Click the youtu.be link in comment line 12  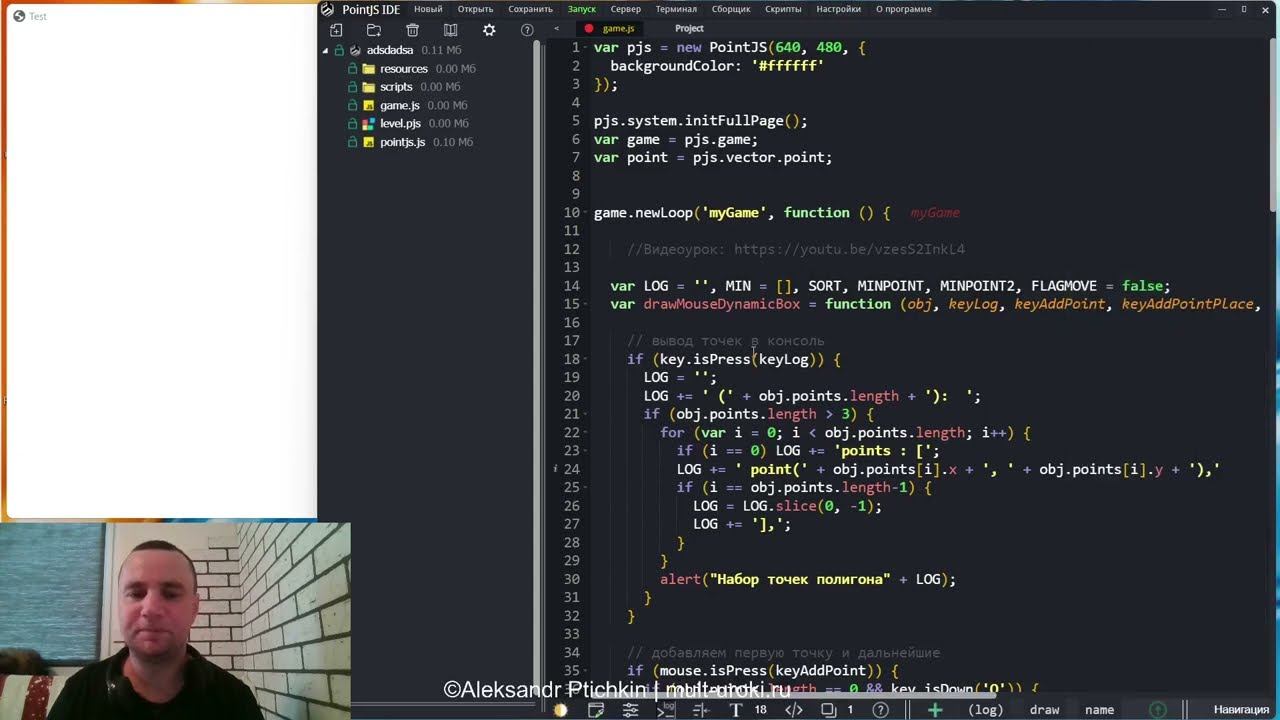[849, 249]
